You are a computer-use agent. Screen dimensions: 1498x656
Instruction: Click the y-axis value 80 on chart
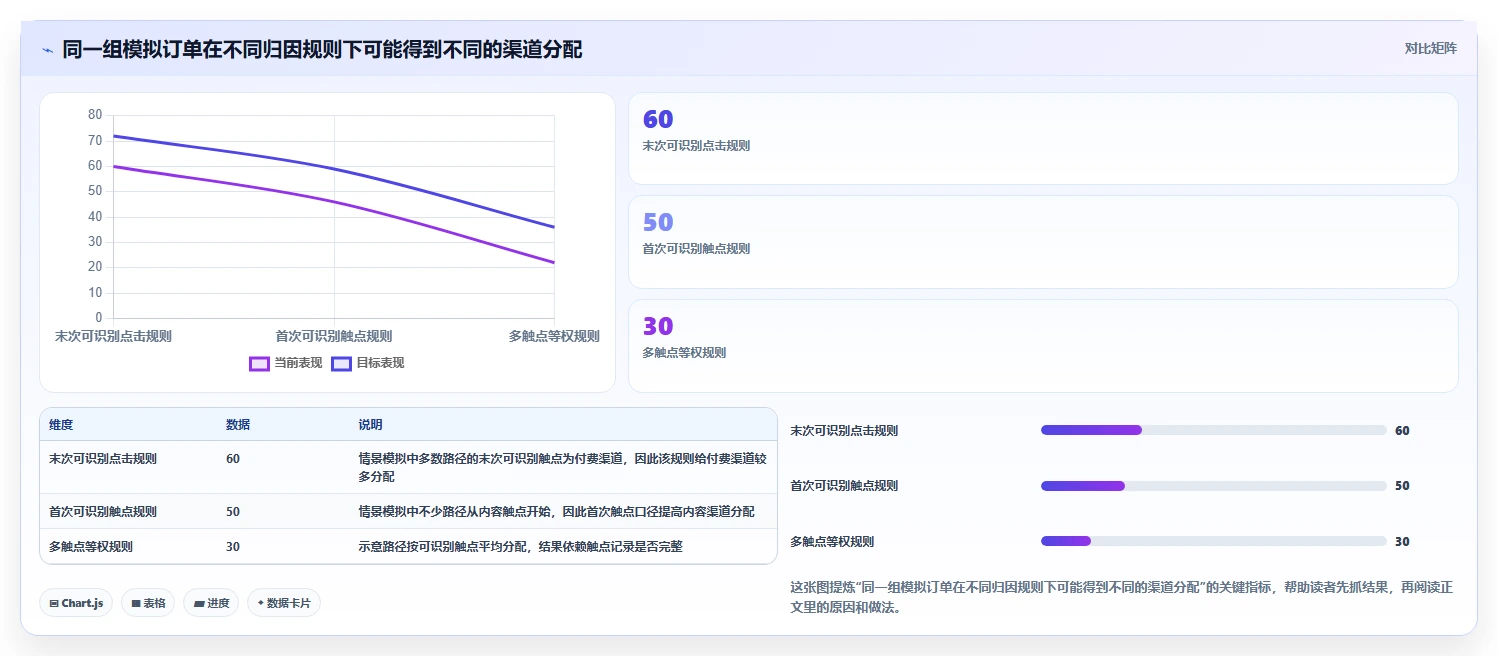click(x=95, y=115)
